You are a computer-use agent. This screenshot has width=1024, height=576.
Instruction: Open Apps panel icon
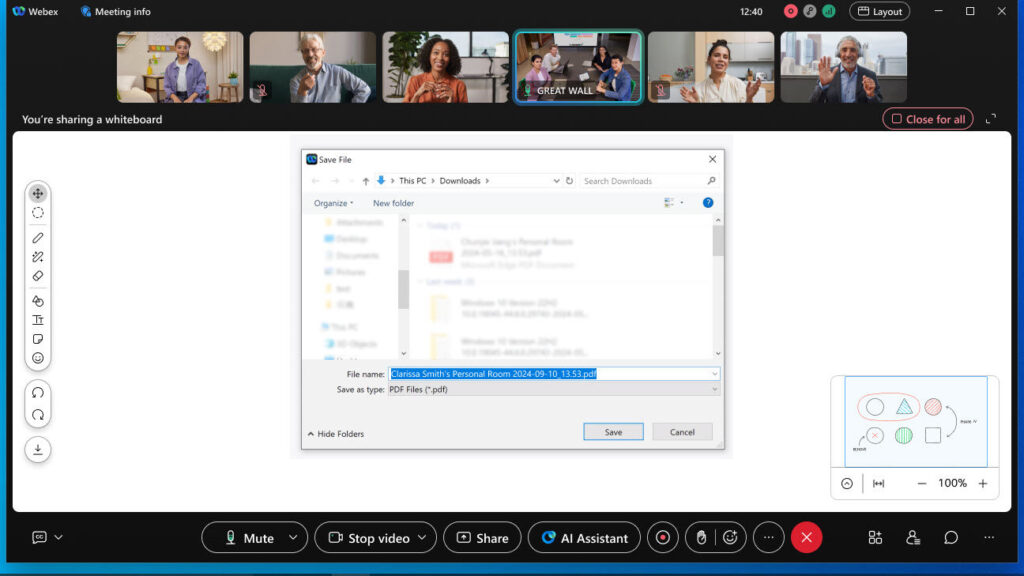click(875, 537)
